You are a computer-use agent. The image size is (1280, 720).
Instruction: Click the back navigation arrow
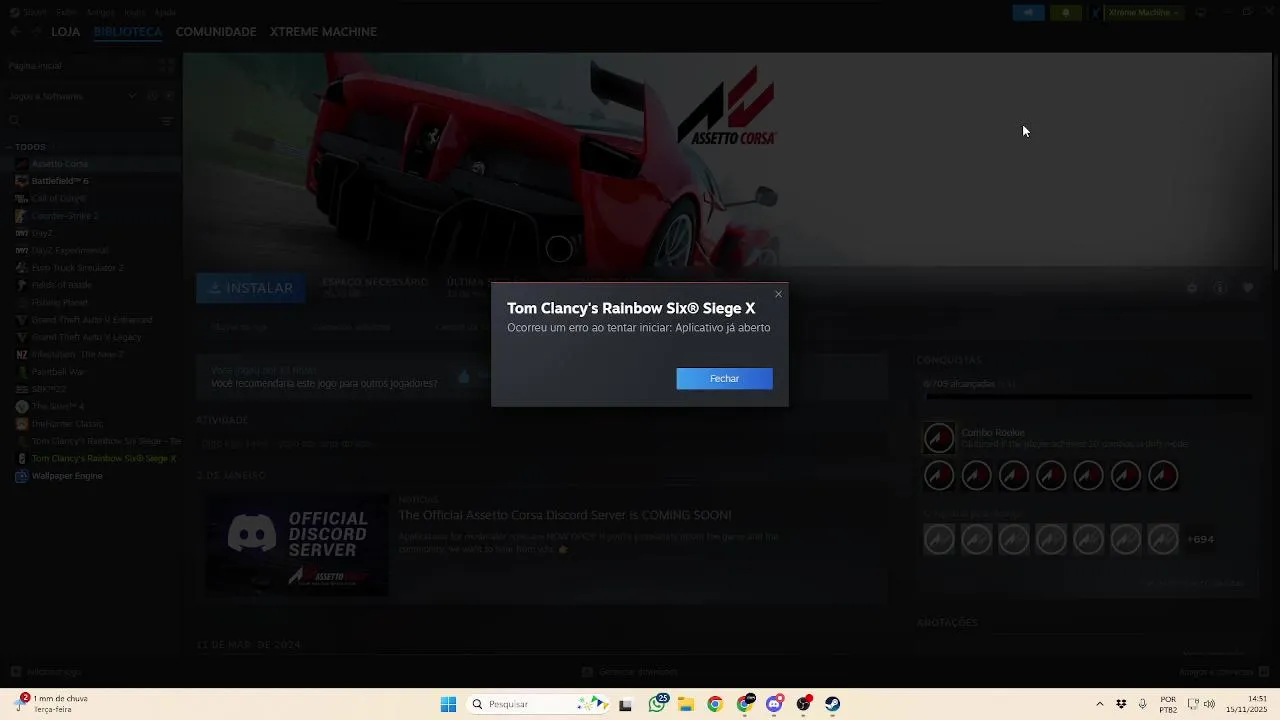pyautogui.click(x=15, y=32)
